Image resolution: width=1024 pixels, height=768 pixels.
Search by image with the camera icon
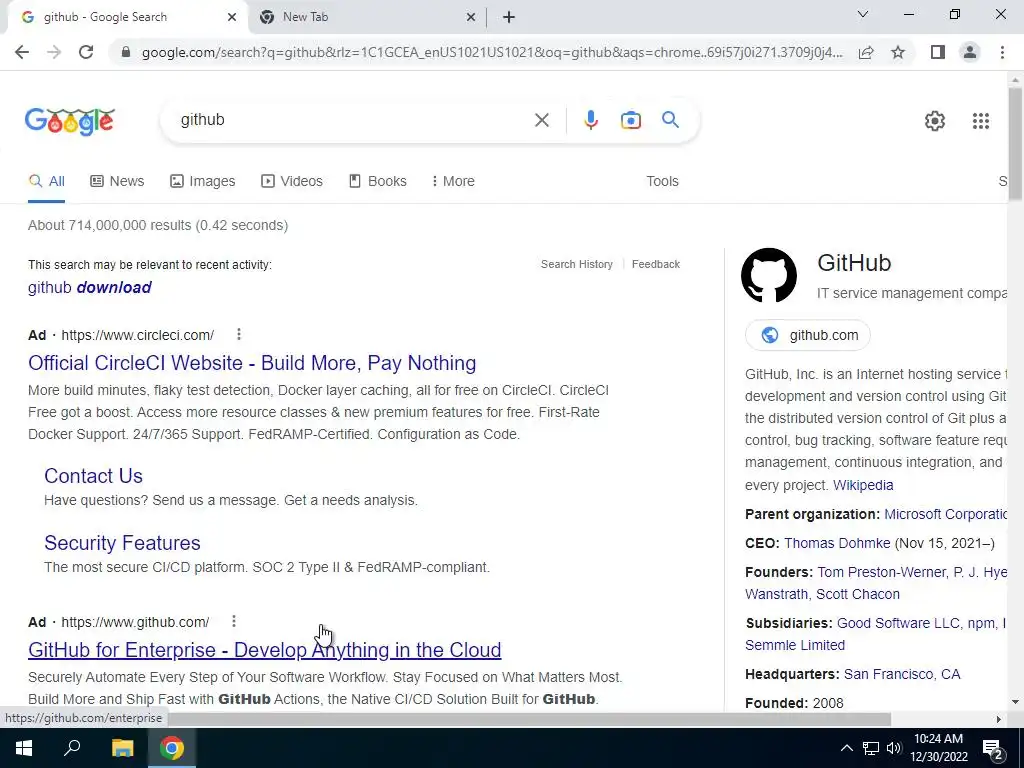[630, 120]
